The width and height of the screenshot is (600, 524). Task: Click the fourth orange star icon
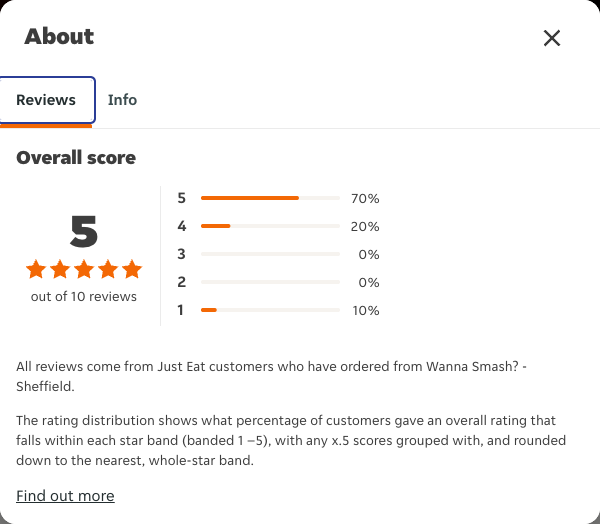[108, 269]
